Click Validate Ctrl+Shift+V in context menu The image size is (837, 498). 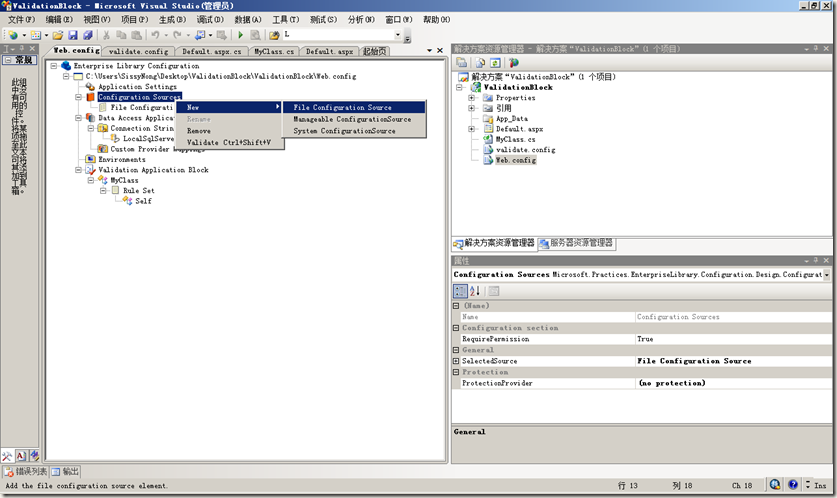pyautogui.click(x=228, y=143)
